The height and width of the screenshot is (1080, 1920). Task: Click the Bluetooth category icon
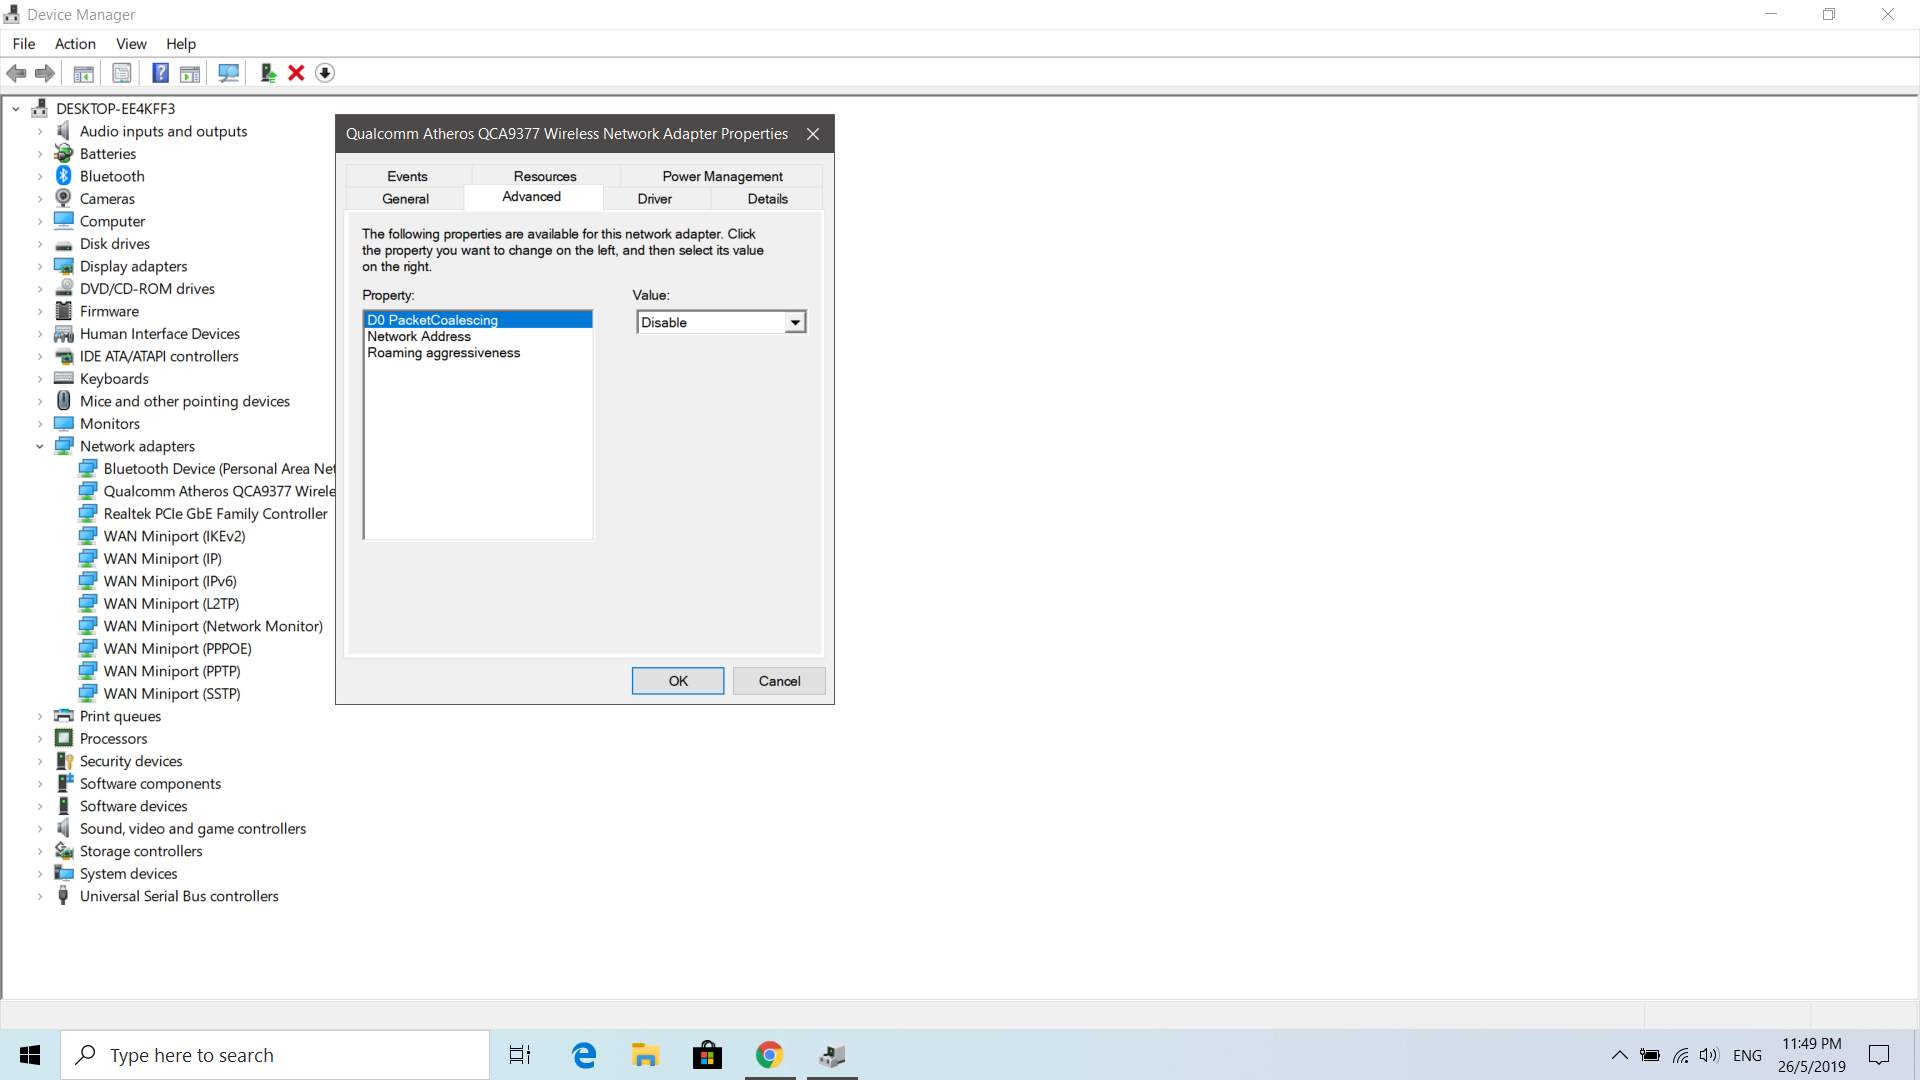(64, 176)
